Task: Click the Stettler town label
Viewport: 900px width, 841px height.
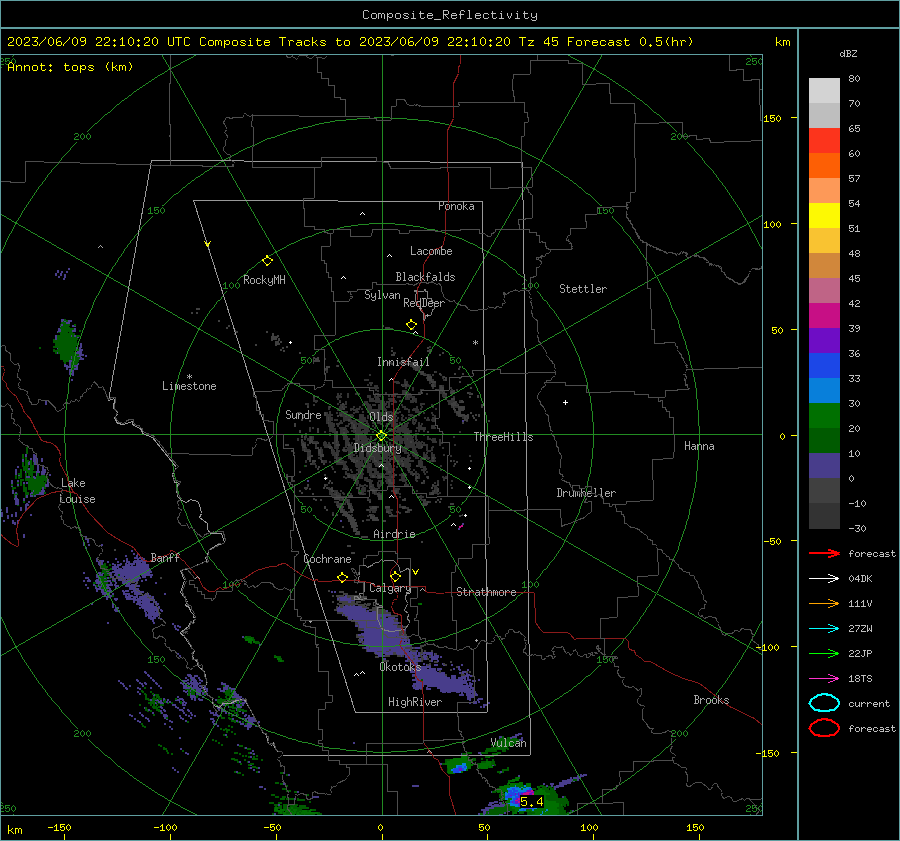Action: pos(583,289)
